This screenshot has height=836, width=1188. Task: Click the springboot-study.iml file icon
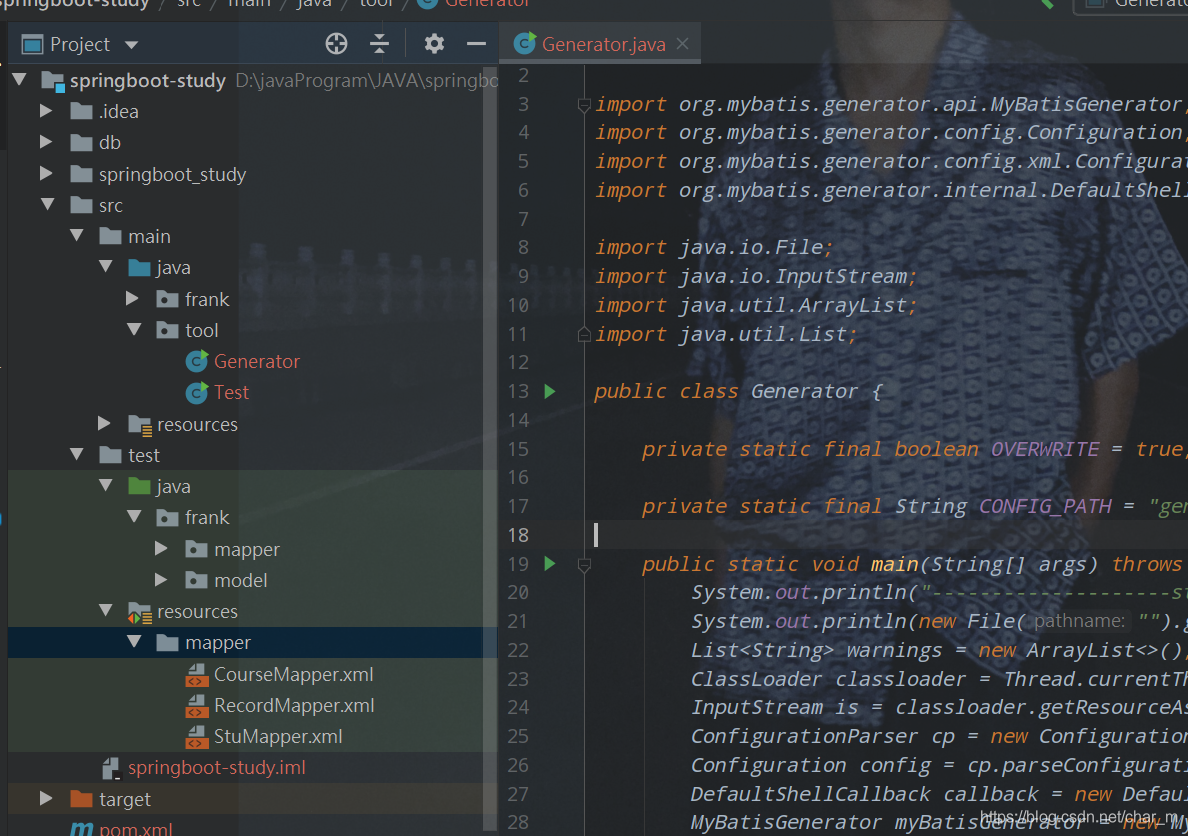pyautogui.click(x=111, y=769)
